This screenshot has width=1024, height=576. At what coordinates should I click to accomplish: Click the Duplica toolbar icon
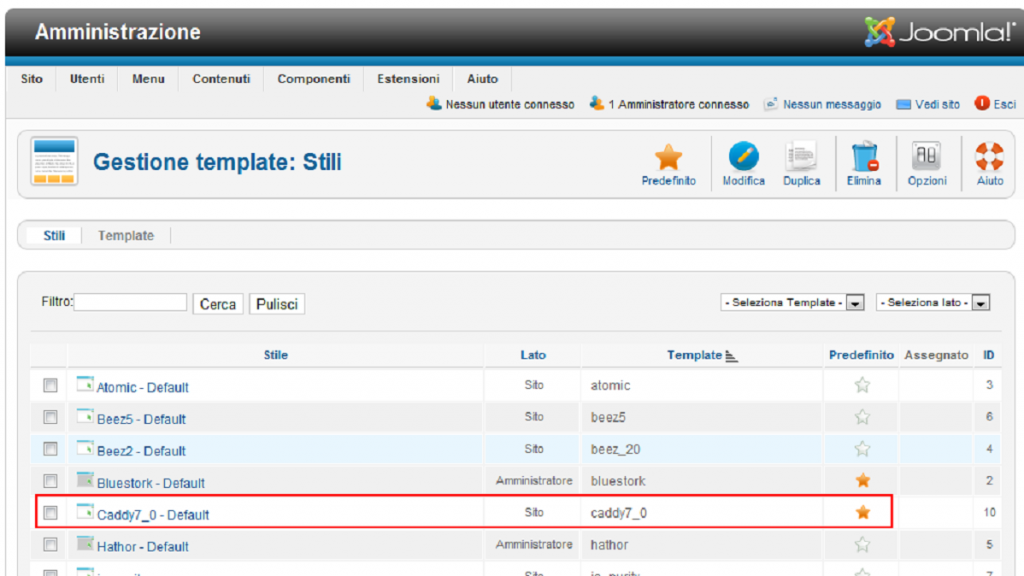coord(801,157)
